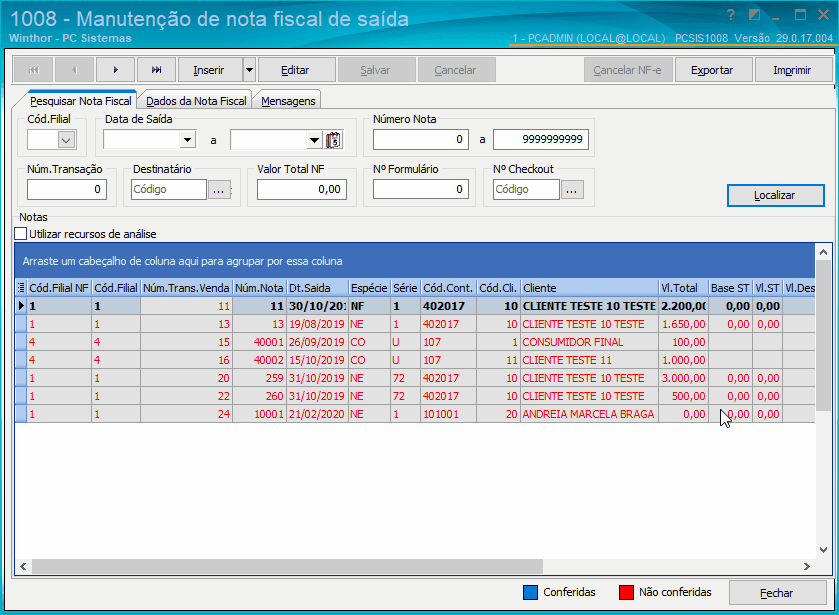
Task: Sort by Cliente column header
Action: coord(590,288)
